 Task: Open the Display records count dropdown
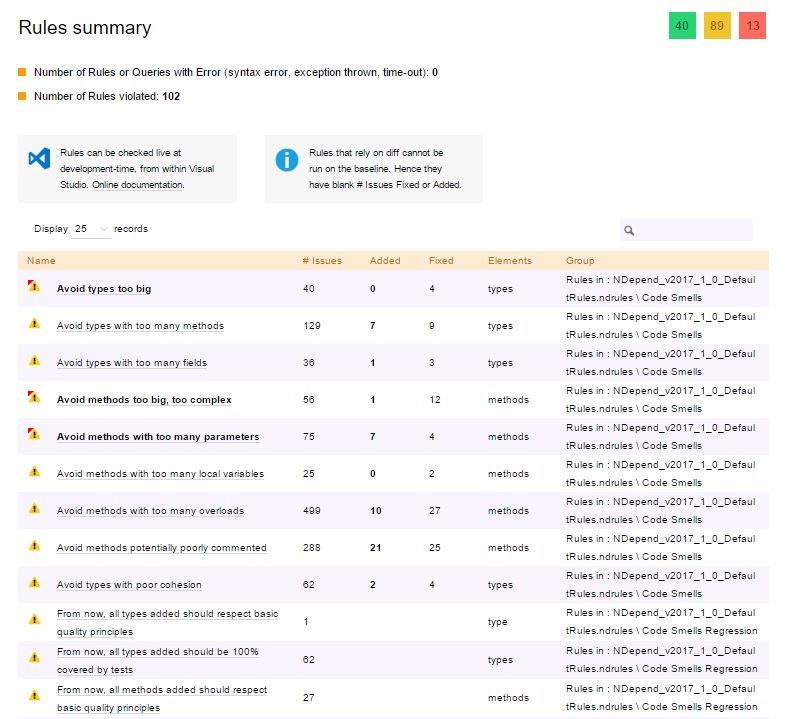click(x=91, y=229)
